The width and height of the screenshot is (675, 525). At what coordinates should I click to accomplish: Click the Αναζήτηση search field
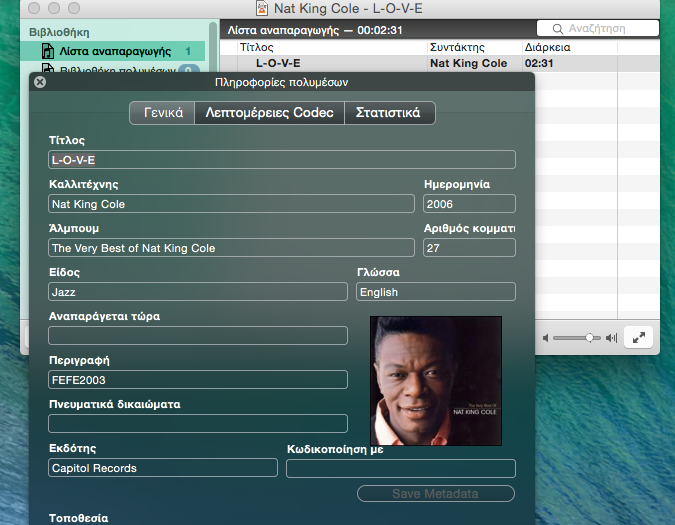[598, 28]
